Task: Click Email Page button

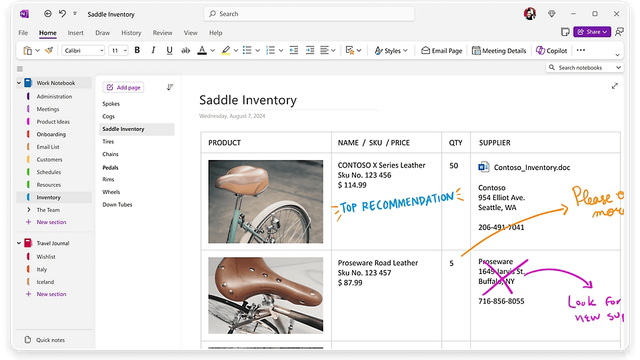Action: 442,51
